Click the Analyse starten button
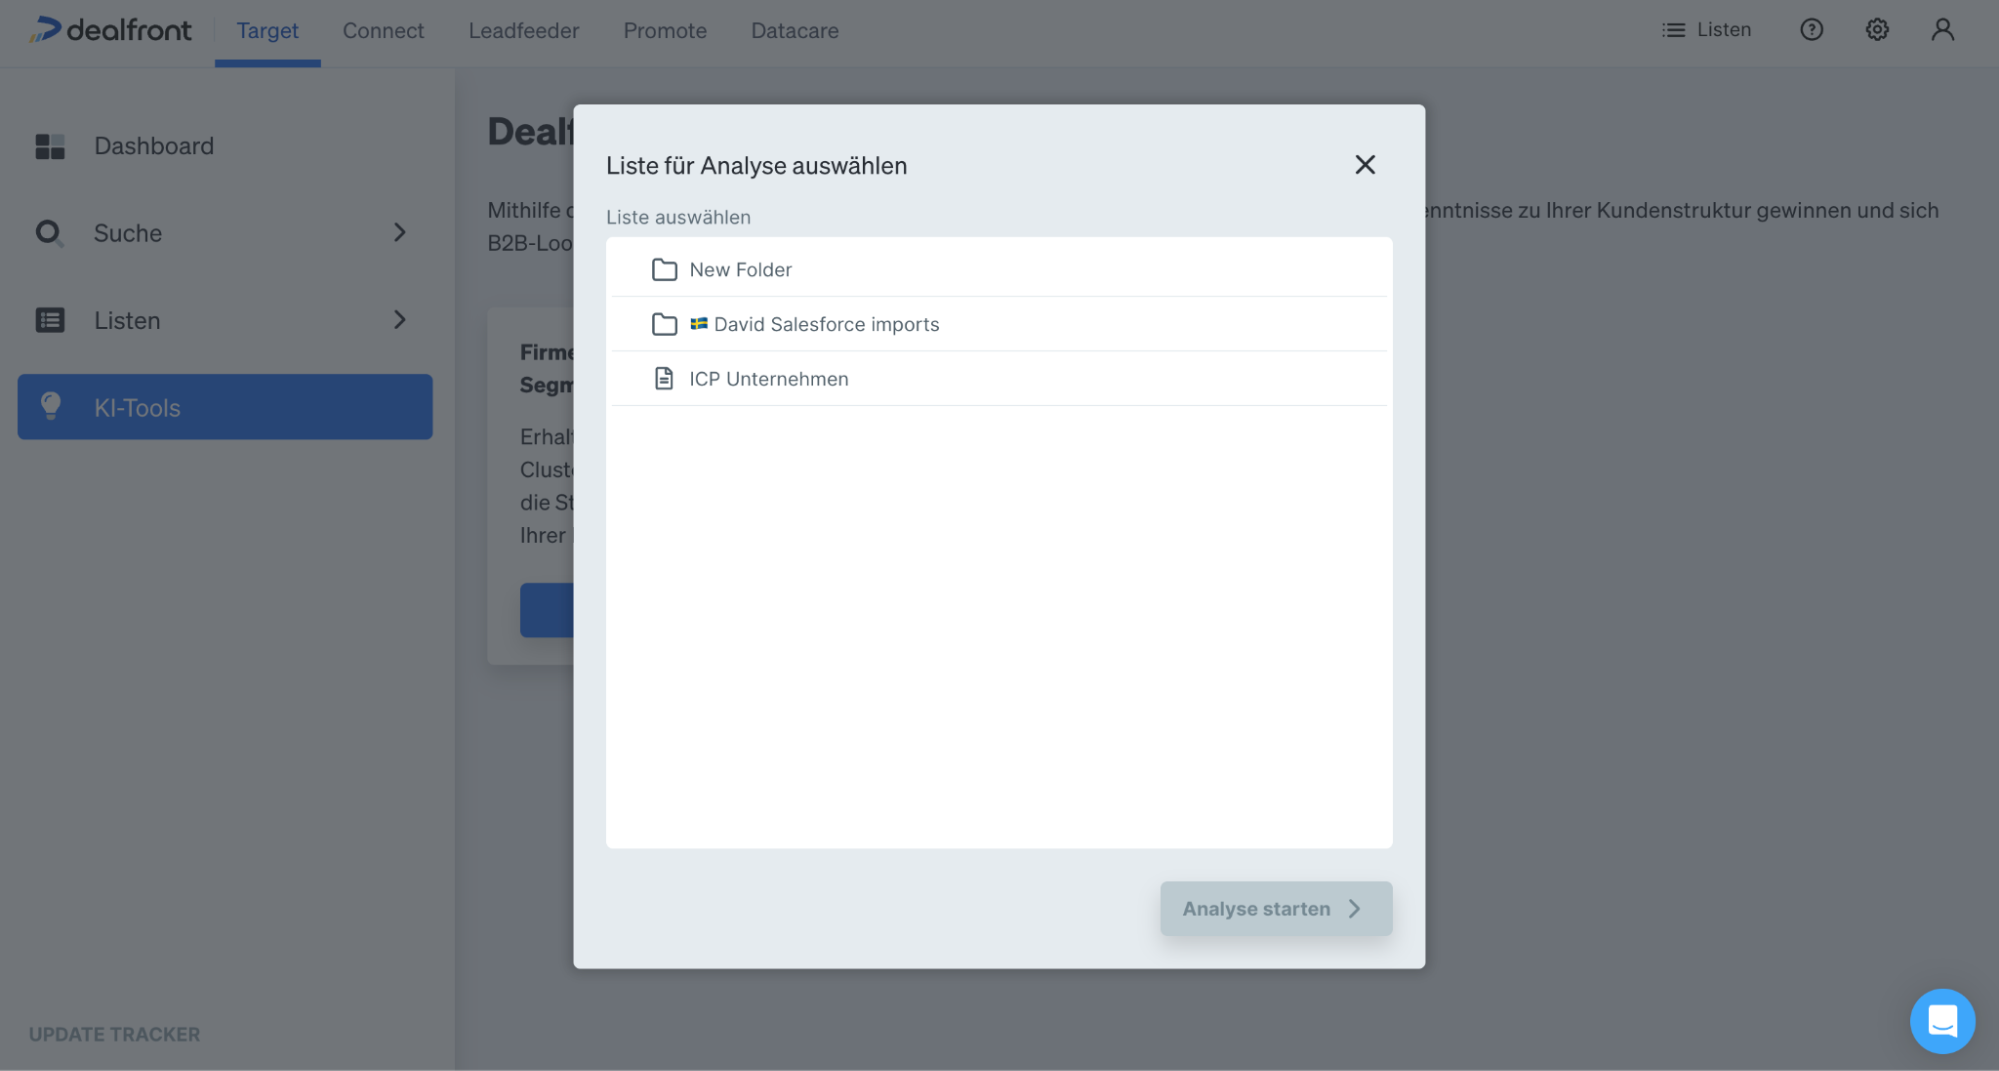The image size is (1999, 1071). point(1275,908)
